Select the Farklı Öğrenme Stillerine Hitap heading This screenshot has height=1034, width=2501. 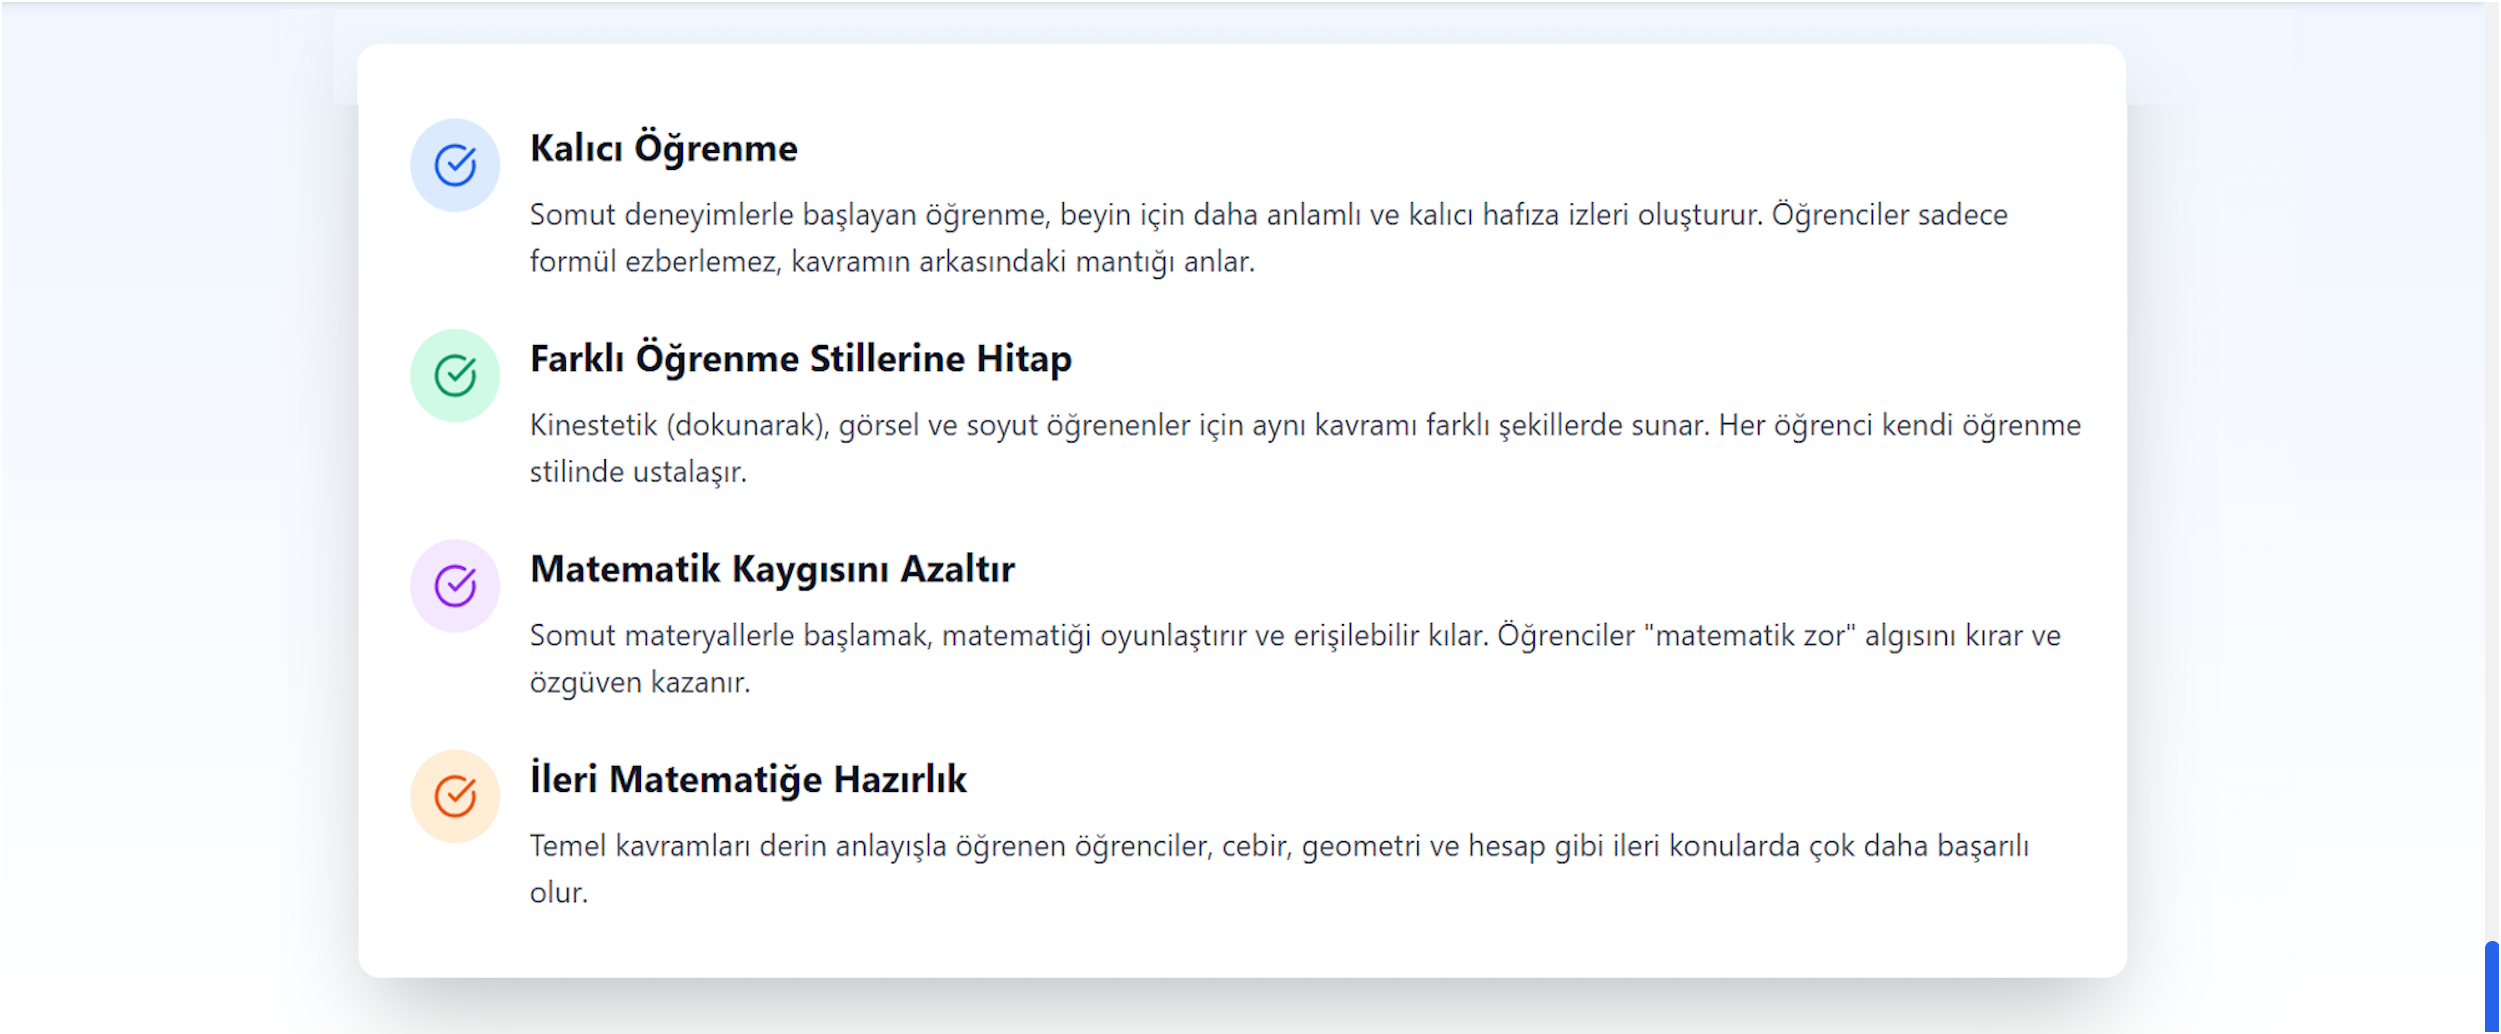pyautogui.click(x=800, y=358)
